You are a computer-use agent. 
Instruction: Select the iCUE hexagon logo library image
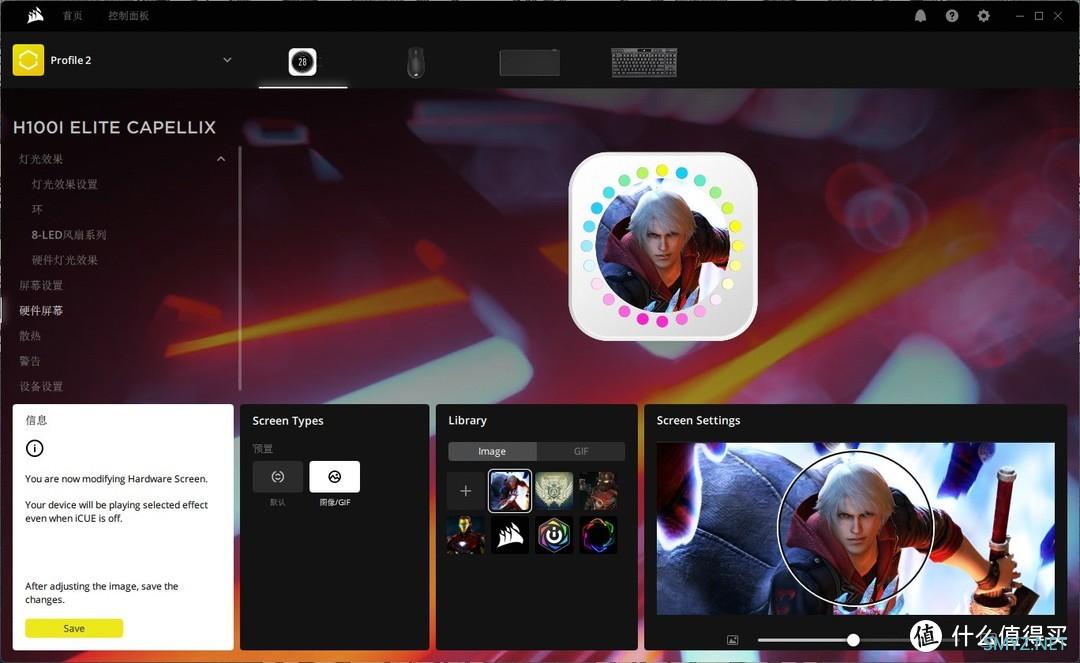[x=554, y=535]
